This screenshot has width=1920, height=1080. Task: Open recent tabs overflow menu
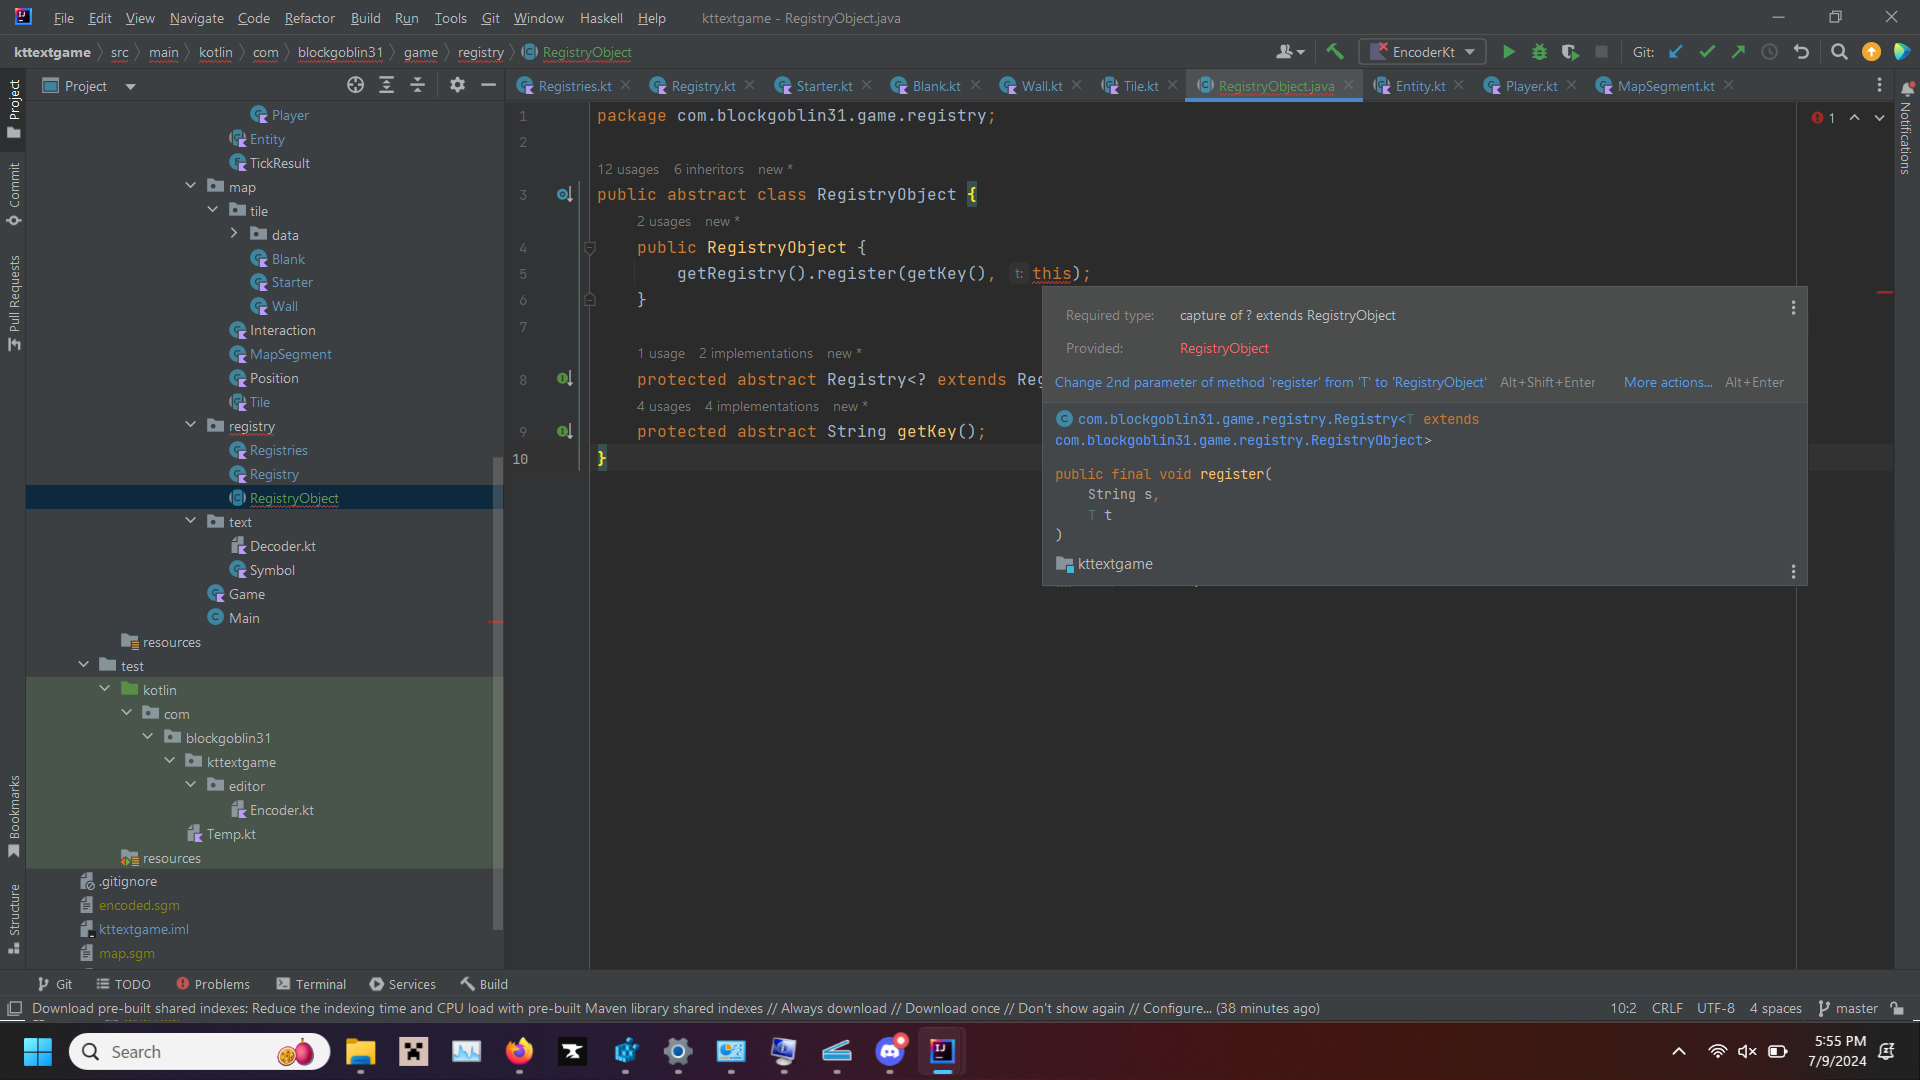click(1879, 86)
